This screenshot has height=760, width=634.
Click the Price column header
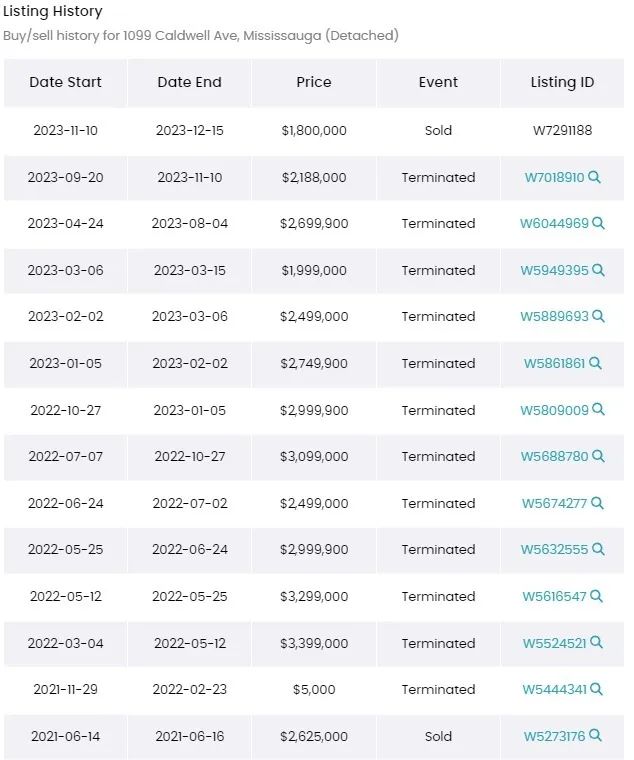(314, 82)
